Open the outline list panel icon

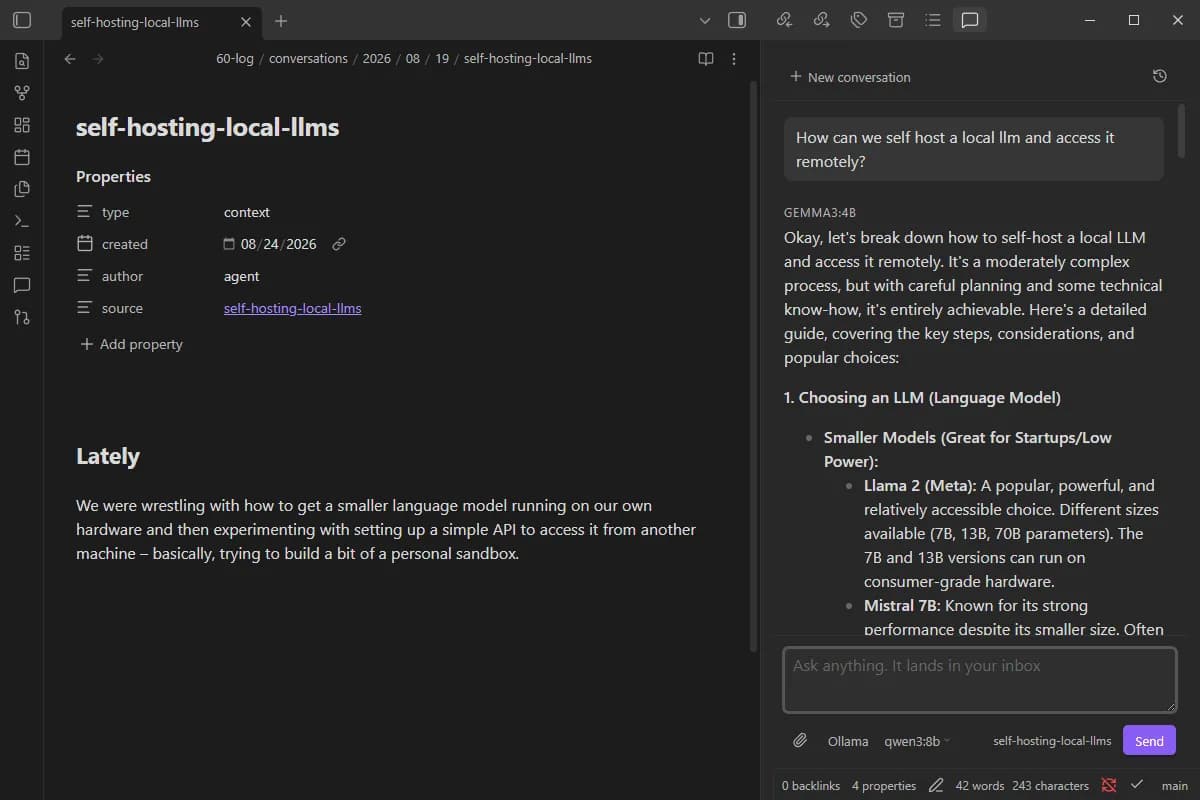[932, 20]
